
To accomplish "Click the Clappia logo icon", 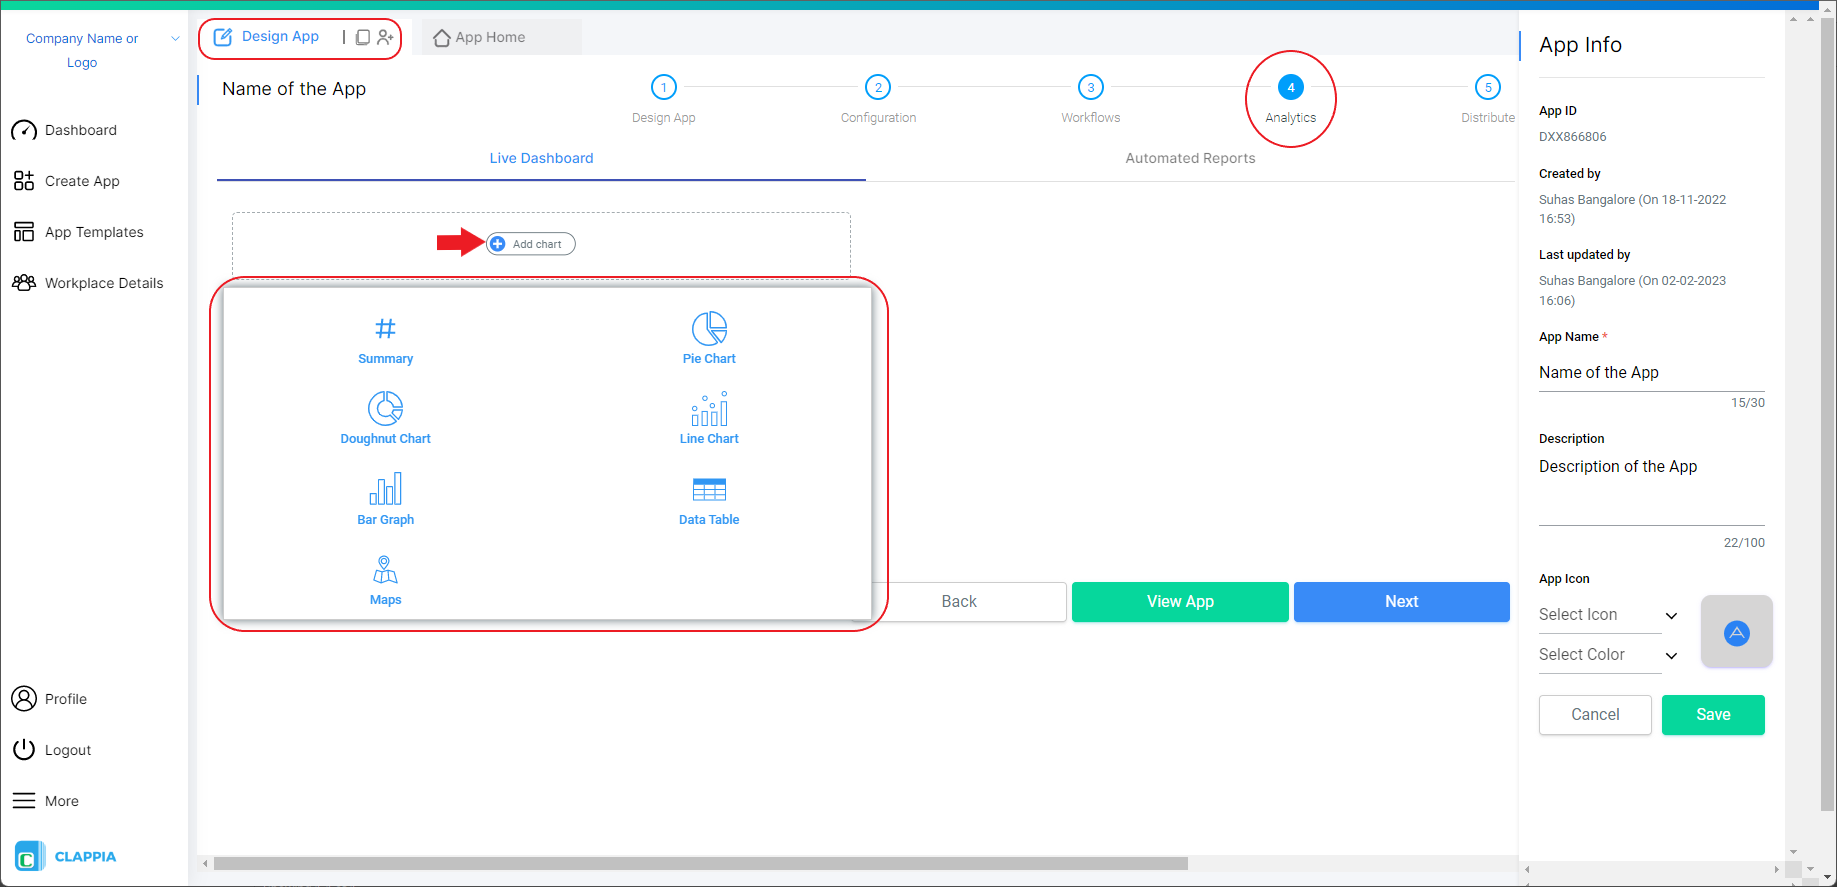I will pyautogui.click(x=29, y=857).
